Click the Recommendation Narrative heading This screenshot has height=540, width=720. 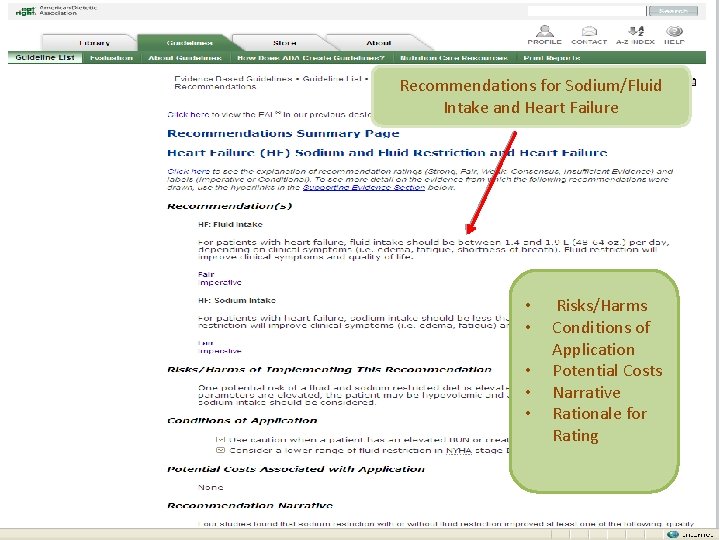tap(250, 506)
